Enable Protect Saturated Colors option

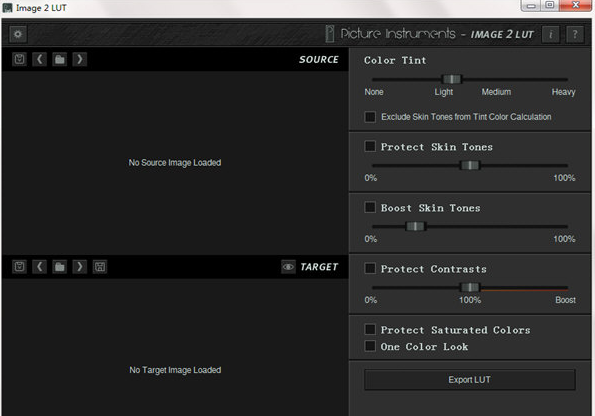[370, 329]
